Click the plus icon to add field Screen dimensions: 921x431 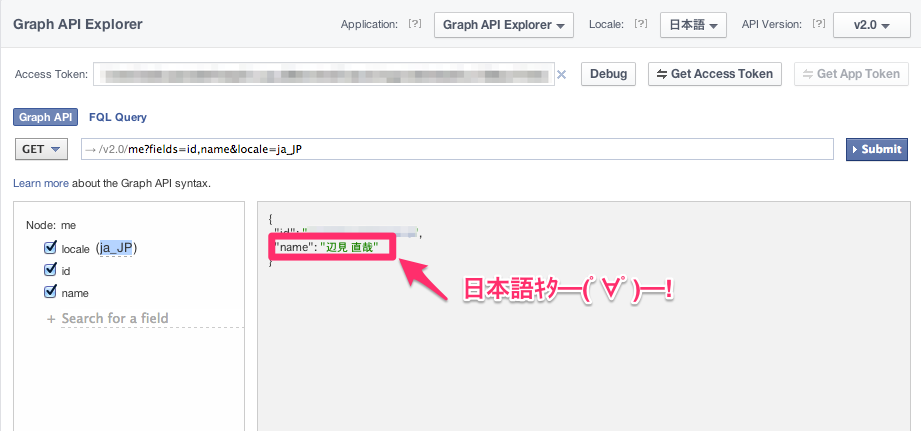(x=51, y=319)
